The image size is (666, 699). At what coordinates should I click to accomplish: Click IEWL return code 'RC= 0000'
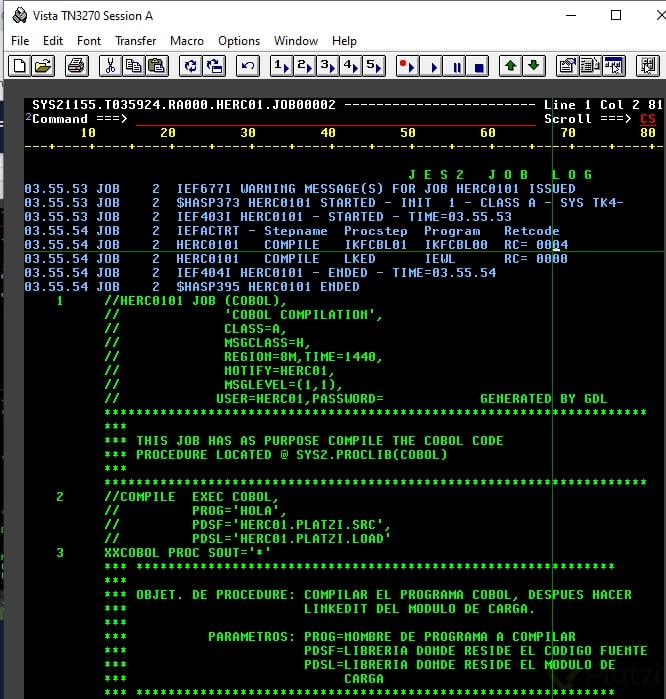coord(536,259)
